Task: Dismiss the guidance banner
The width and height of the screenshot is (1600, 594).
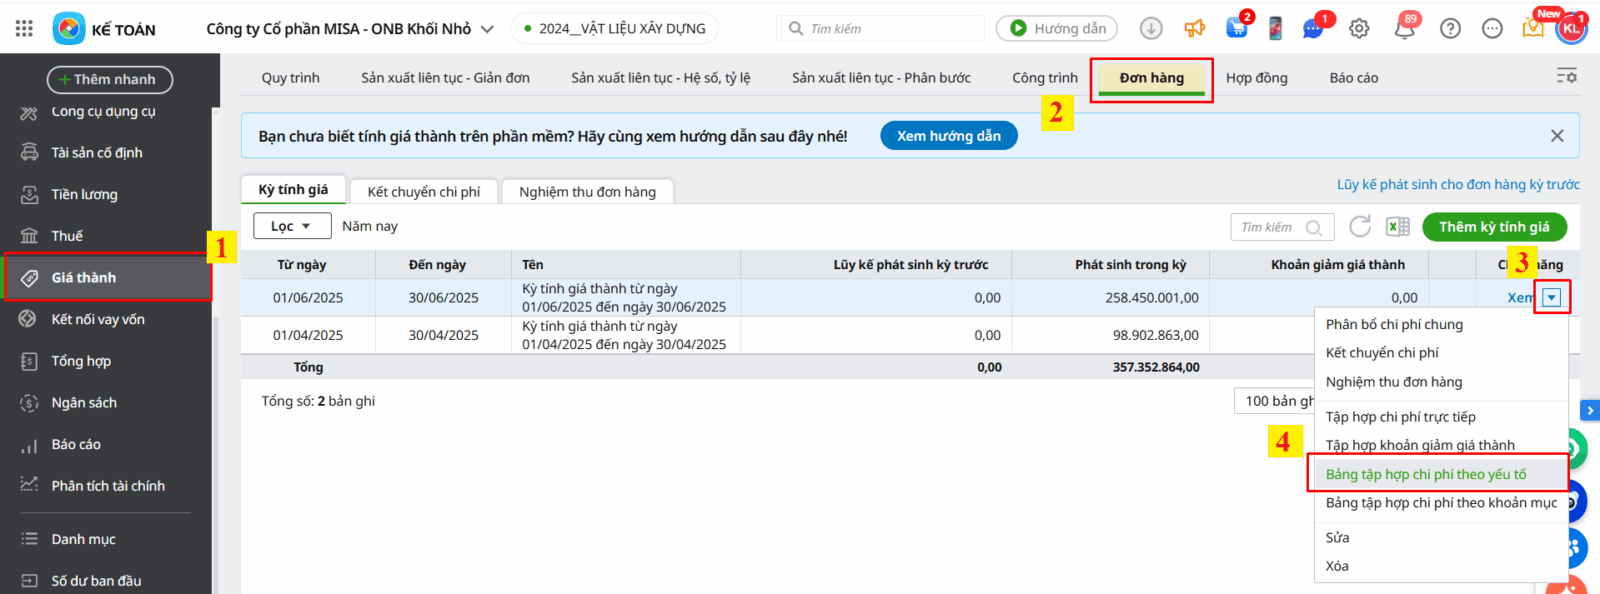Action: point(1557,136)
